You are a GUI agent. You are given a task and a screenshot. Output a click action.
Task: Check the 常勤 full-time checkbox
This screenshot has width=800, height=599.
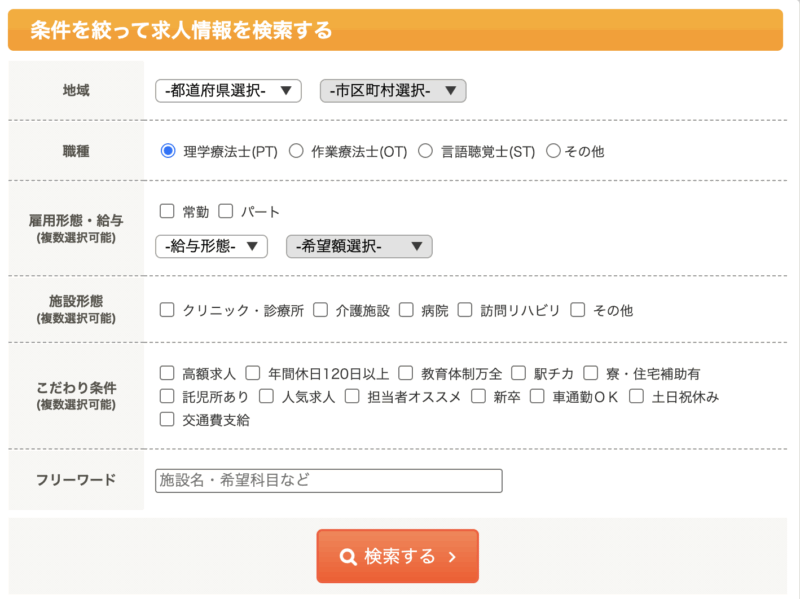[167, 211]
